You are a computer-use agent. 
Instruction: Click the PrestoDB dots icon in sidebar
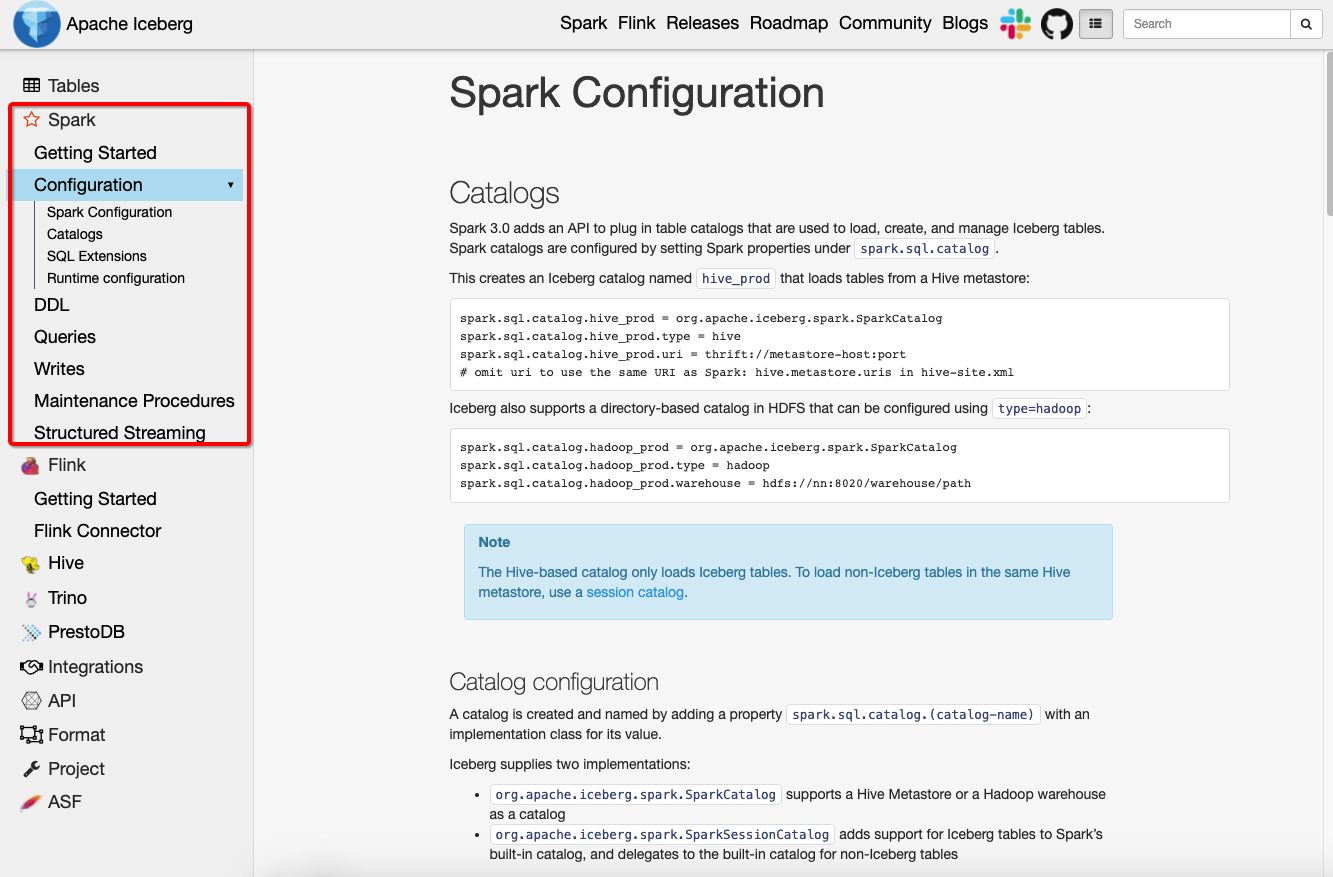pyautogui.click(x=31, y=632)
